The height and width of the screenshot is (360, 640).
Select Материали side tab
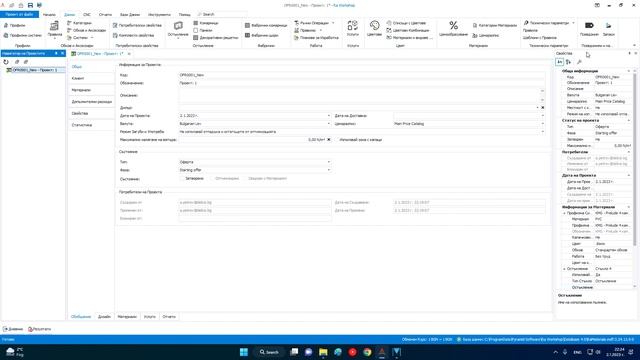coord(81,90)
